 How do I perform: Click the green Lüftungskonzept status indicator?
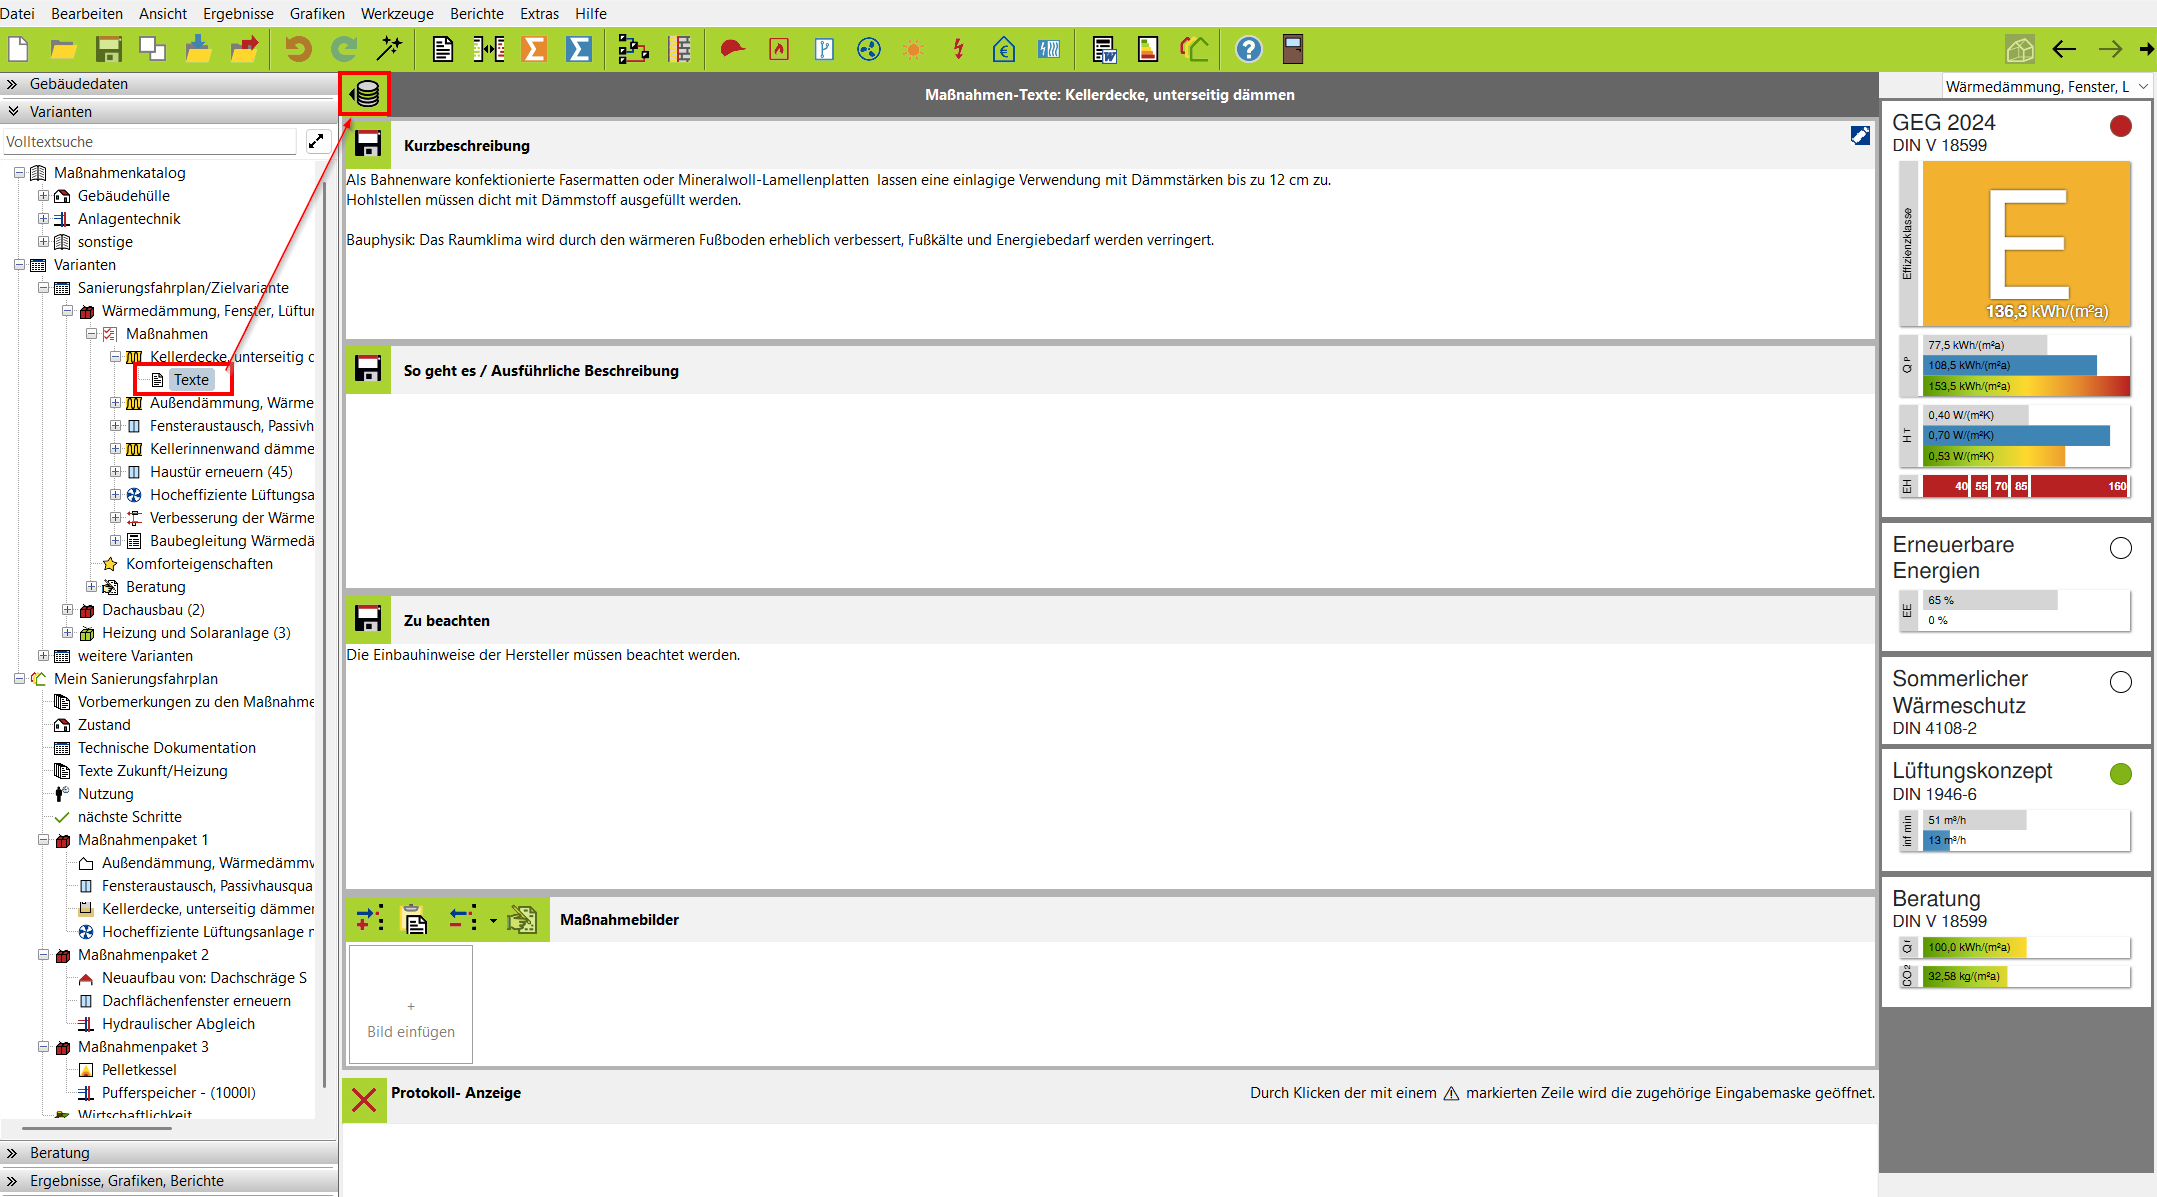click(2120, 774)
